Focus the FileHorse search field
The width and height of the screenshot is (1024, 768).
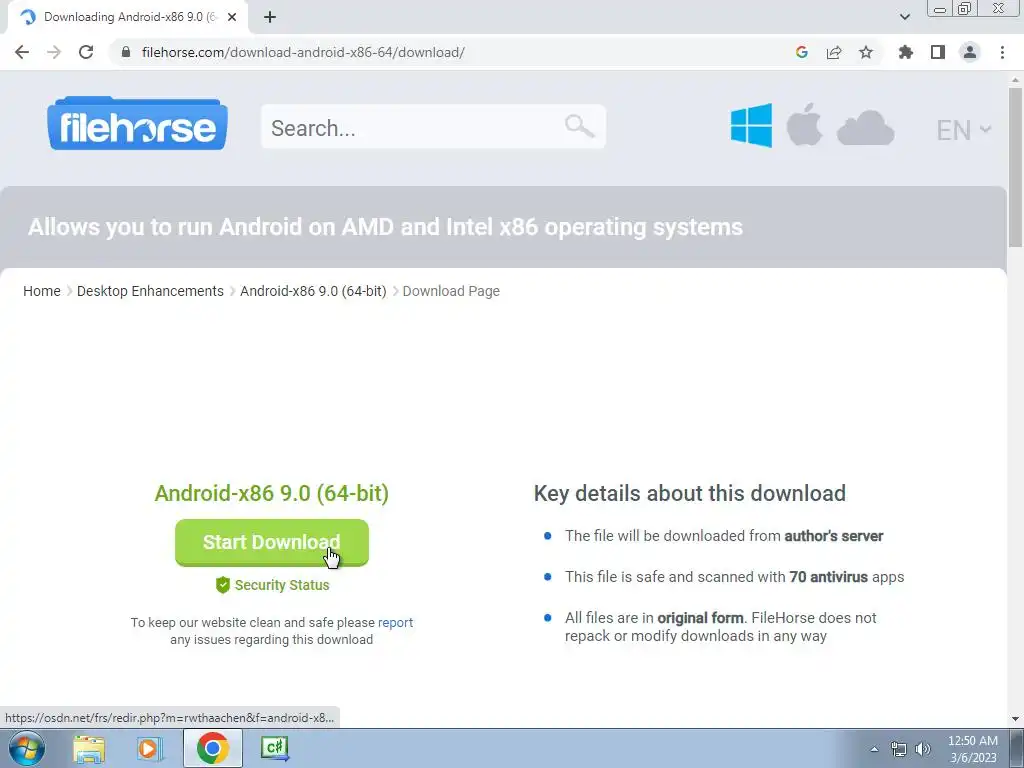click(434, 127)
